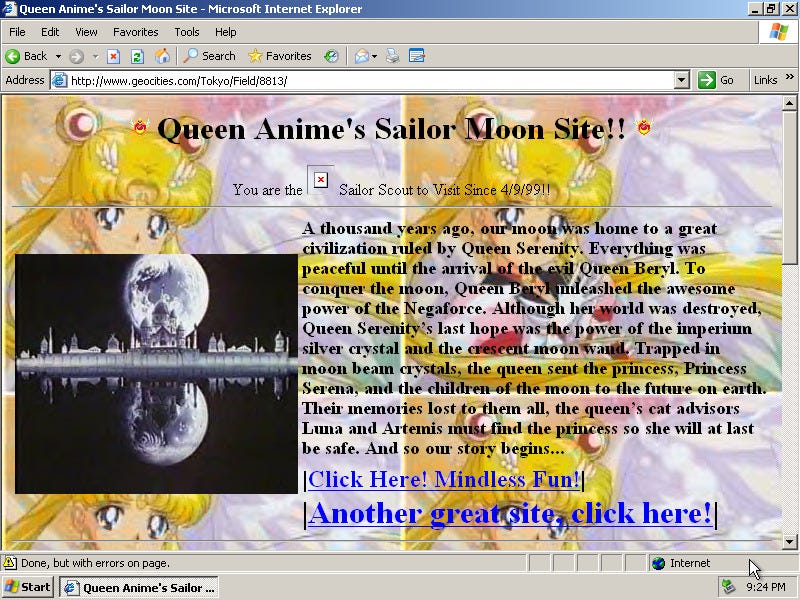Viewport: 800px width, 600px height.
Task: Refresh the page with the Refresh icon
Action: coord(137,56)
